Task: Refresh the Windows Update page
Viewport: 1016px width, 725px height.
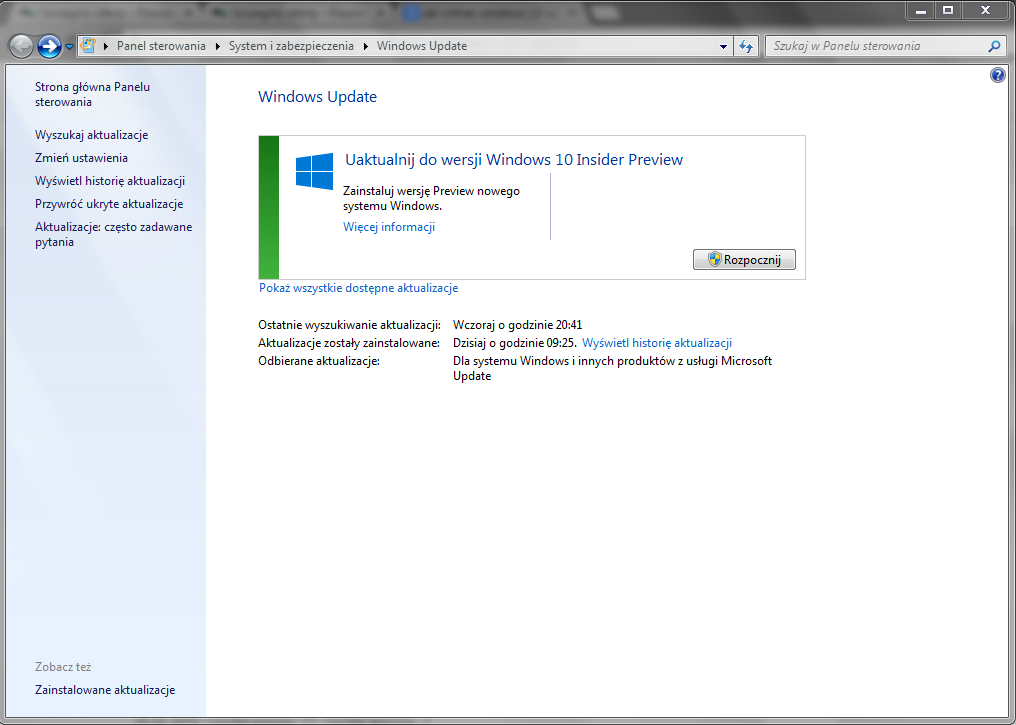Action: [x=746, y=46]
